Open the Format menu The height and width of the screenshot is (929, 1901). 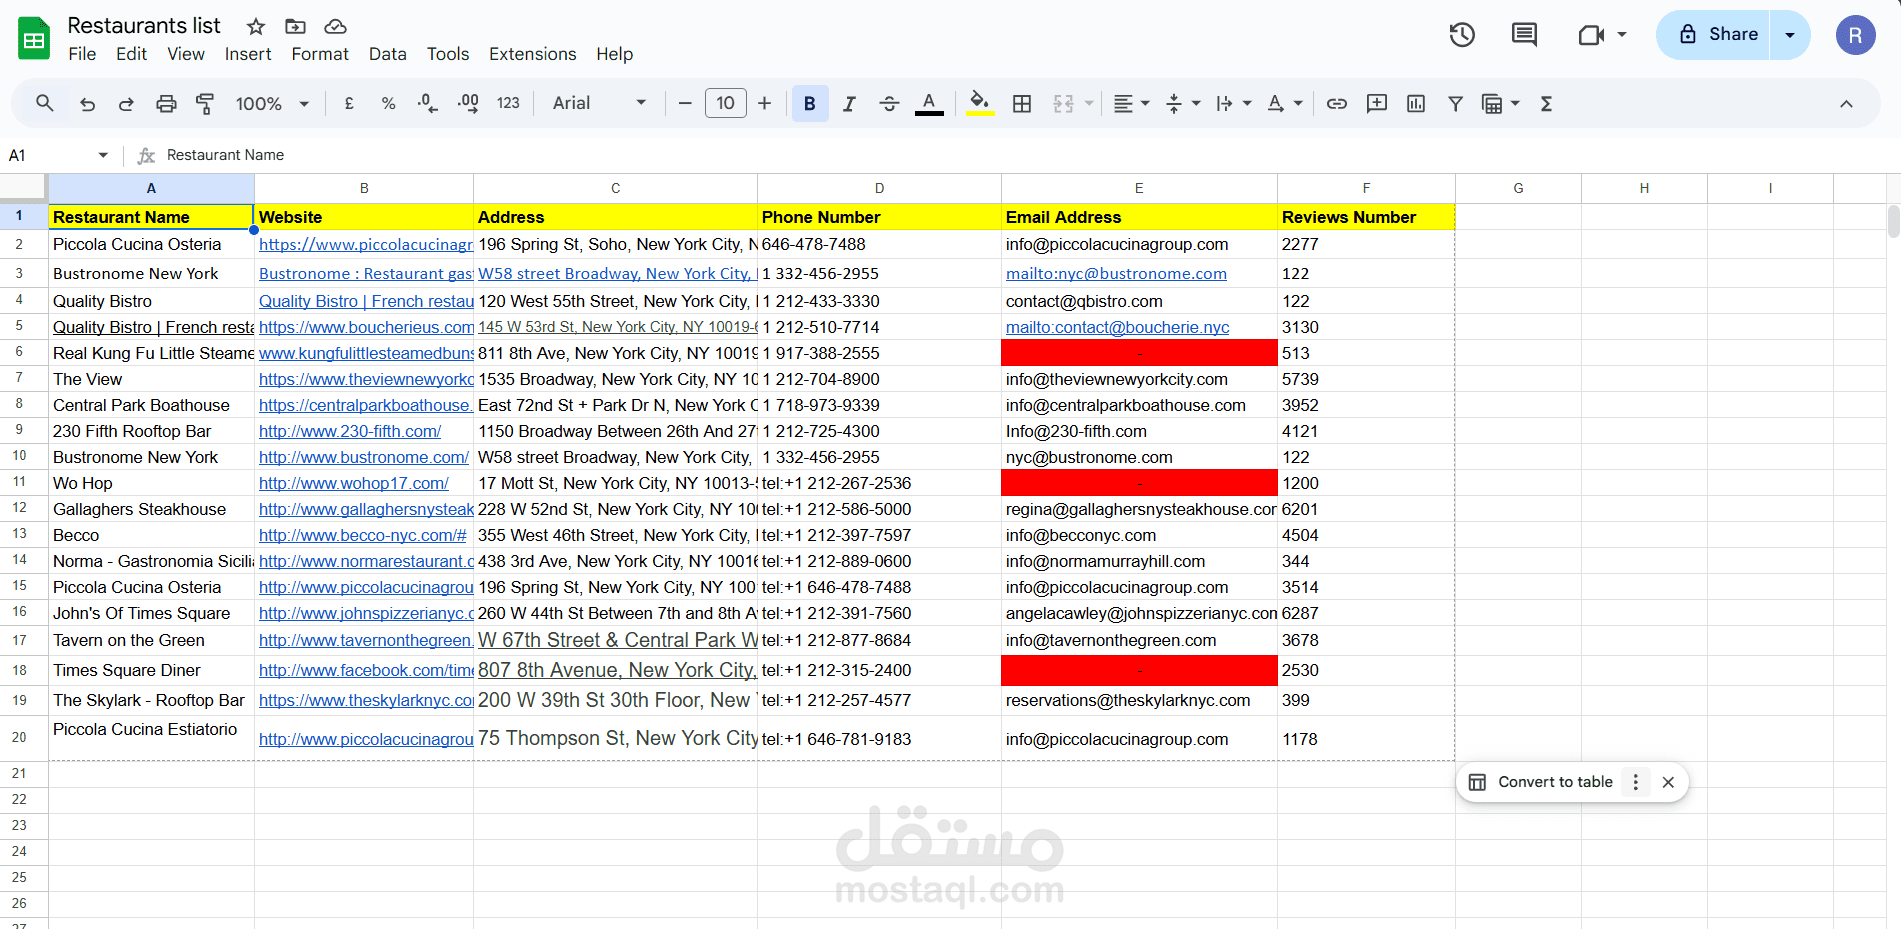pos(320,54)
